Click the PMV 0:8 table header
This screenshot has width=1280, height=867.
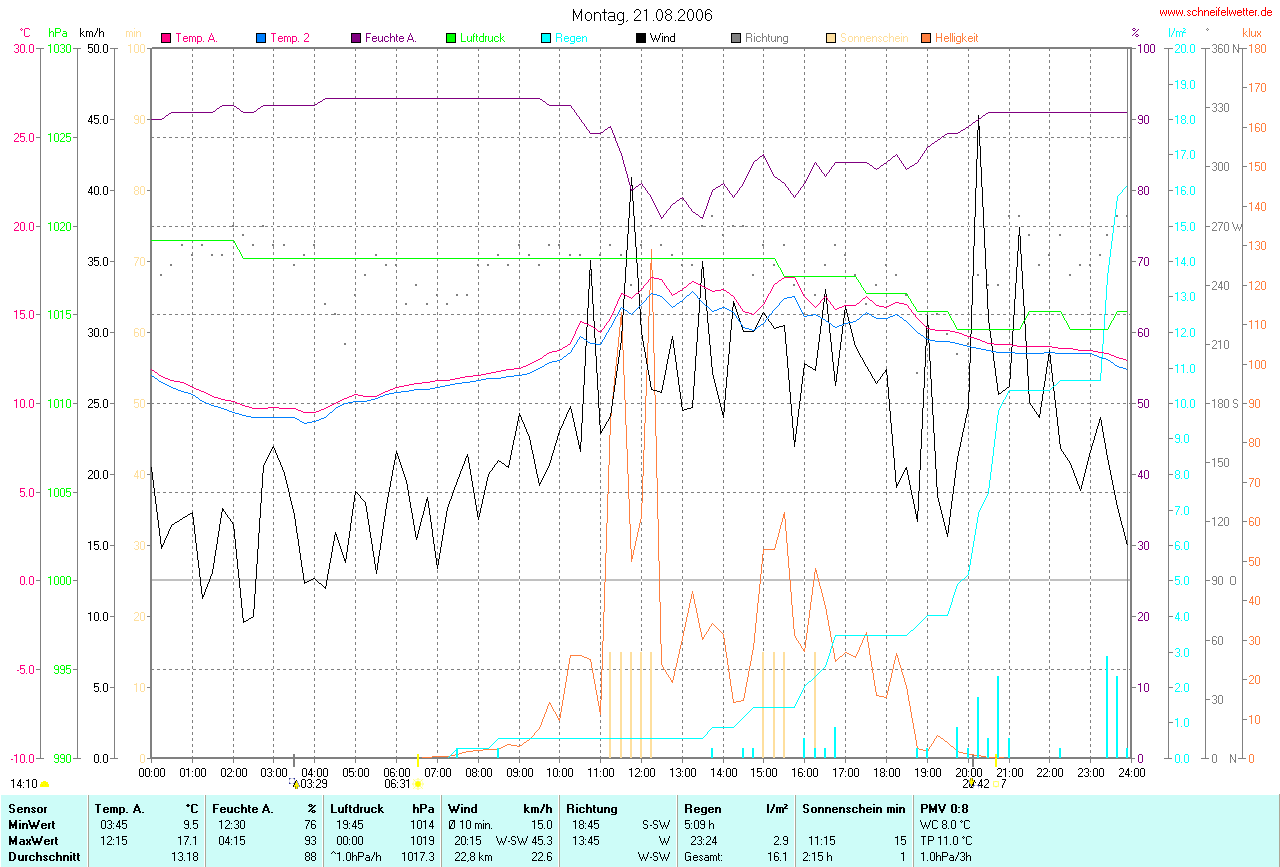944,808
